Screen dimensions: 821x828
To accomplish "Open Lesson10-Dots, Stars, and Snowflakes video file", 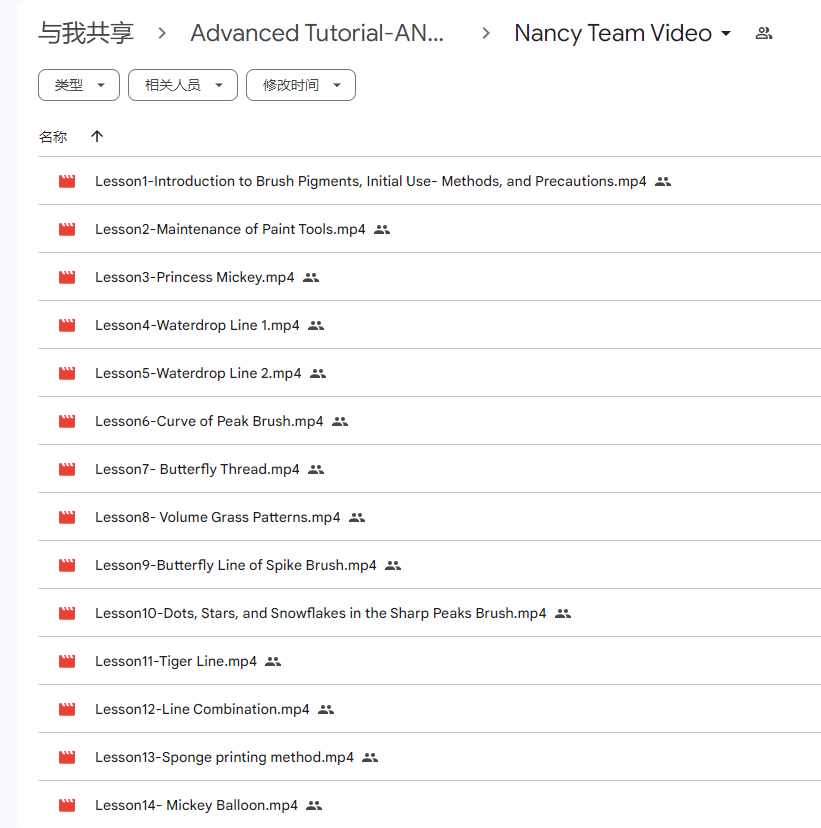I will pos(320,614).
